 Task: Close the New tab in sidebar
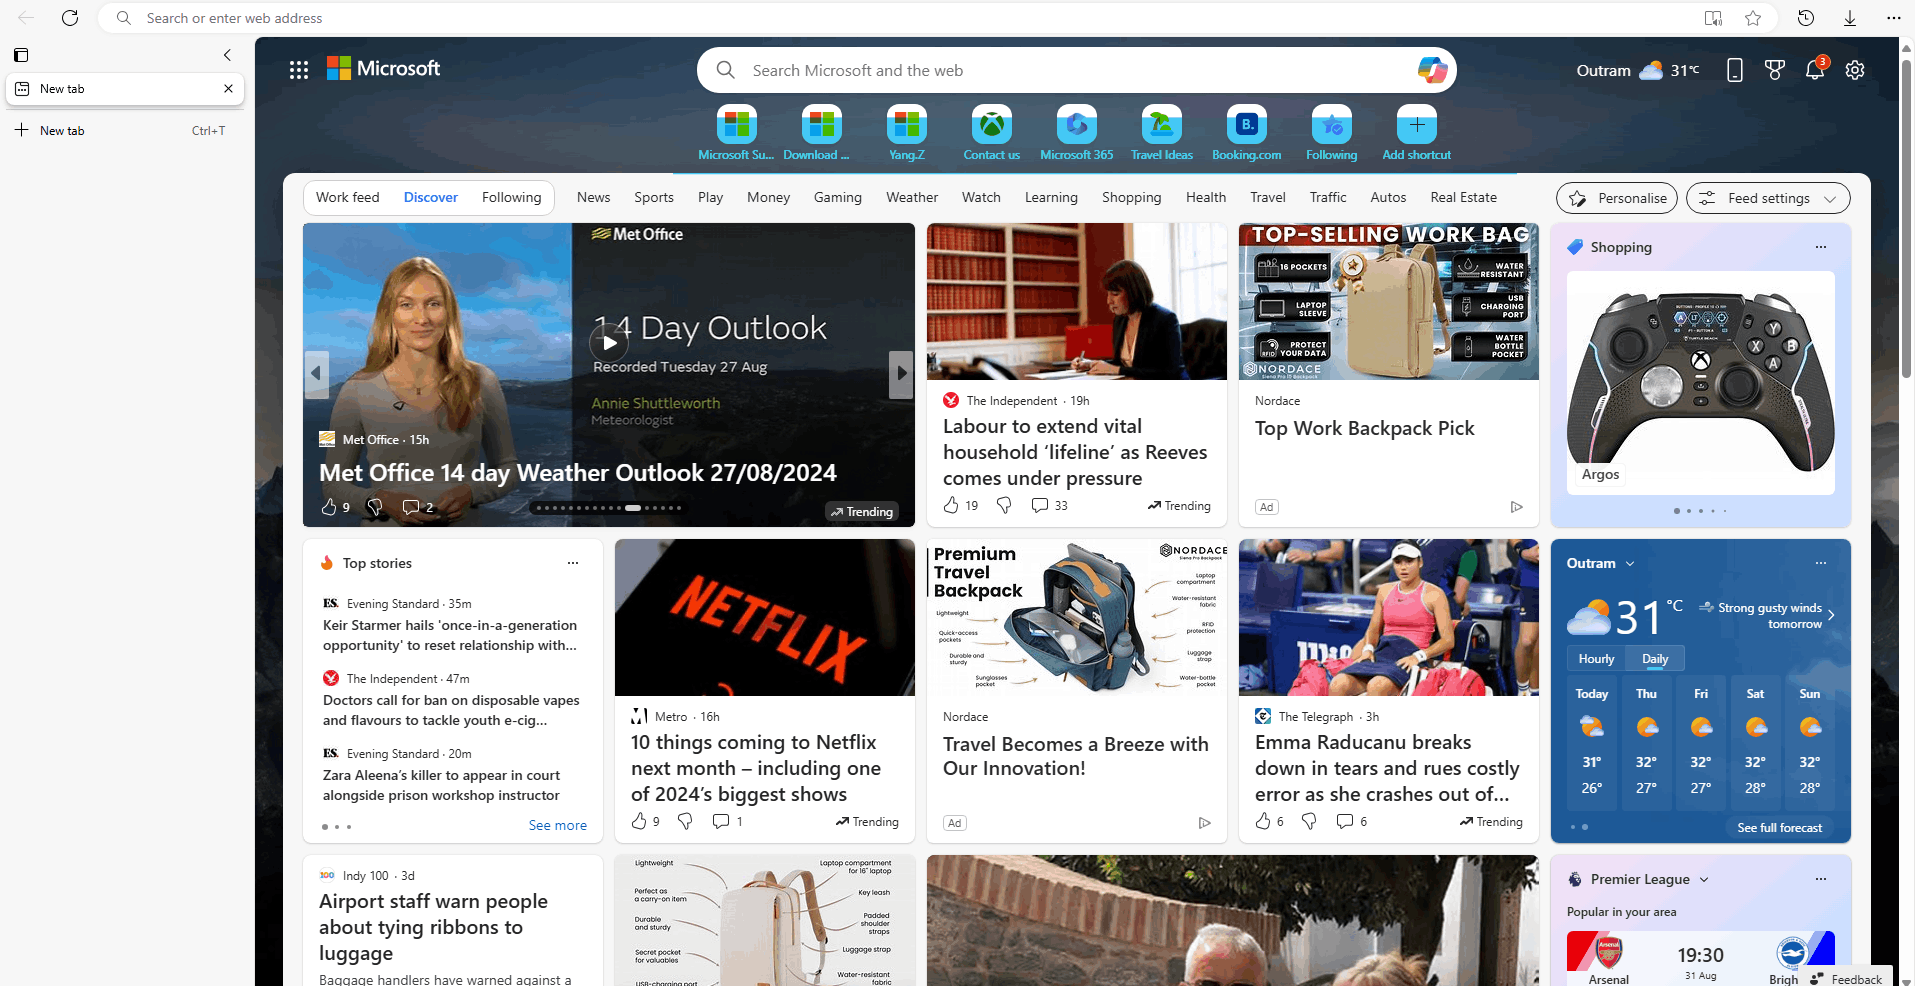228,88
